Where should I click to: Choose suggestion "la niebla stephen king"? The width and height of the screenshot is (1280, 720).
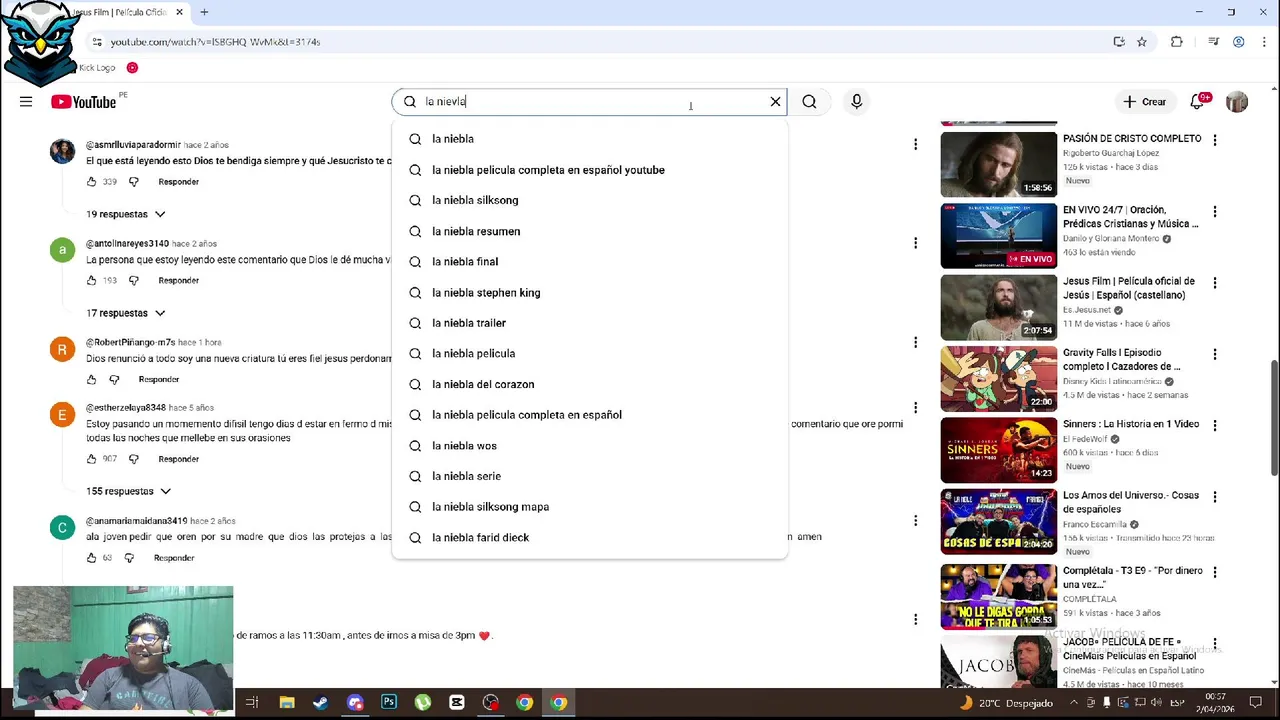point(590,293)
